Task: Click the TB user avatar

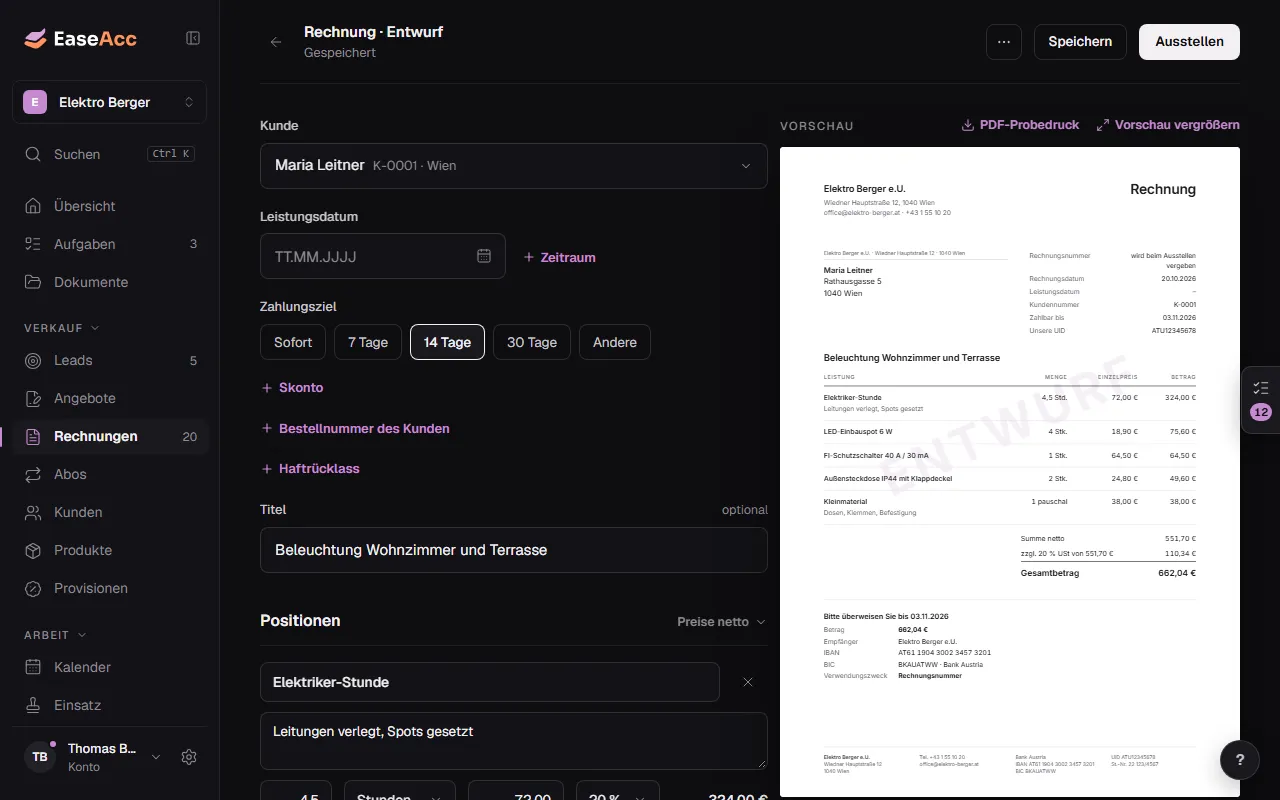Action: [x=40, y=757]
